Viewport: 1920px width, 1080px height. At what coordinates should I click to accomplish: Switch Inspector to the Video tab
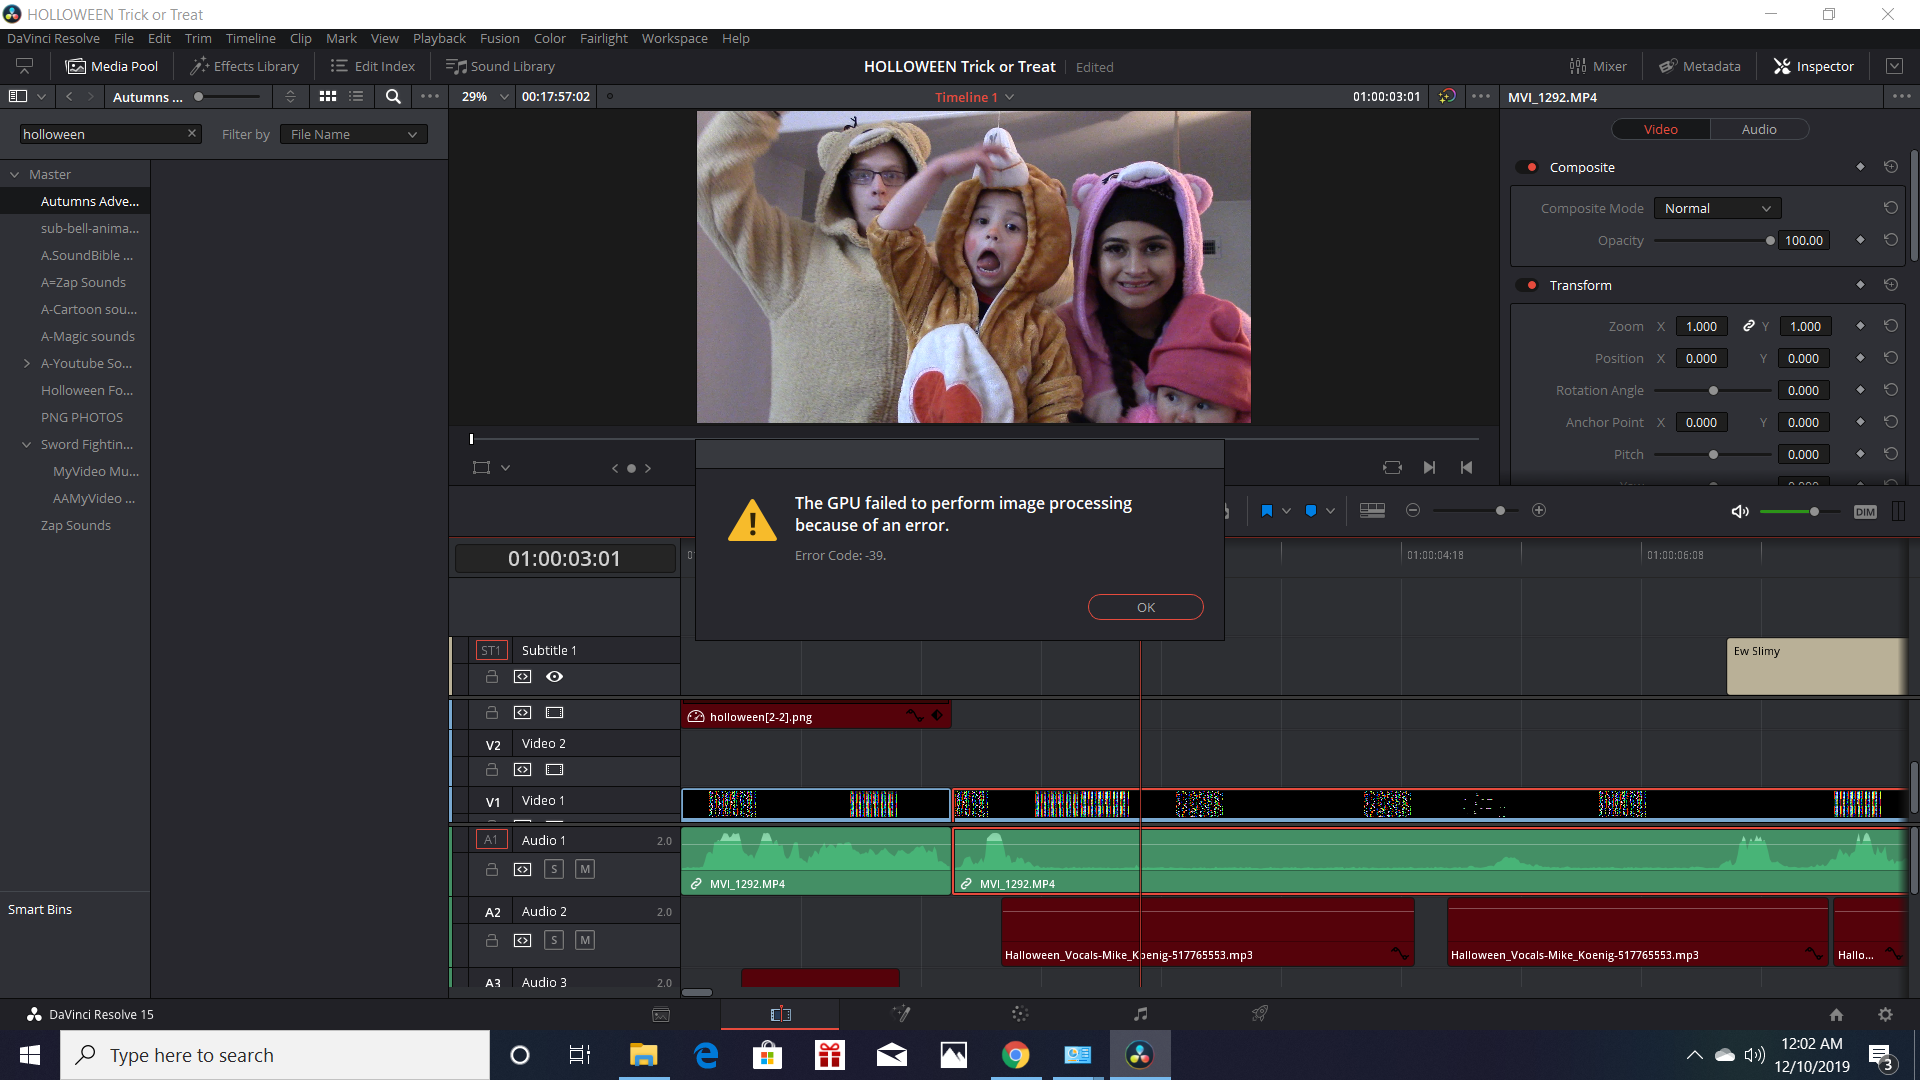click(x=1661, y=129)
